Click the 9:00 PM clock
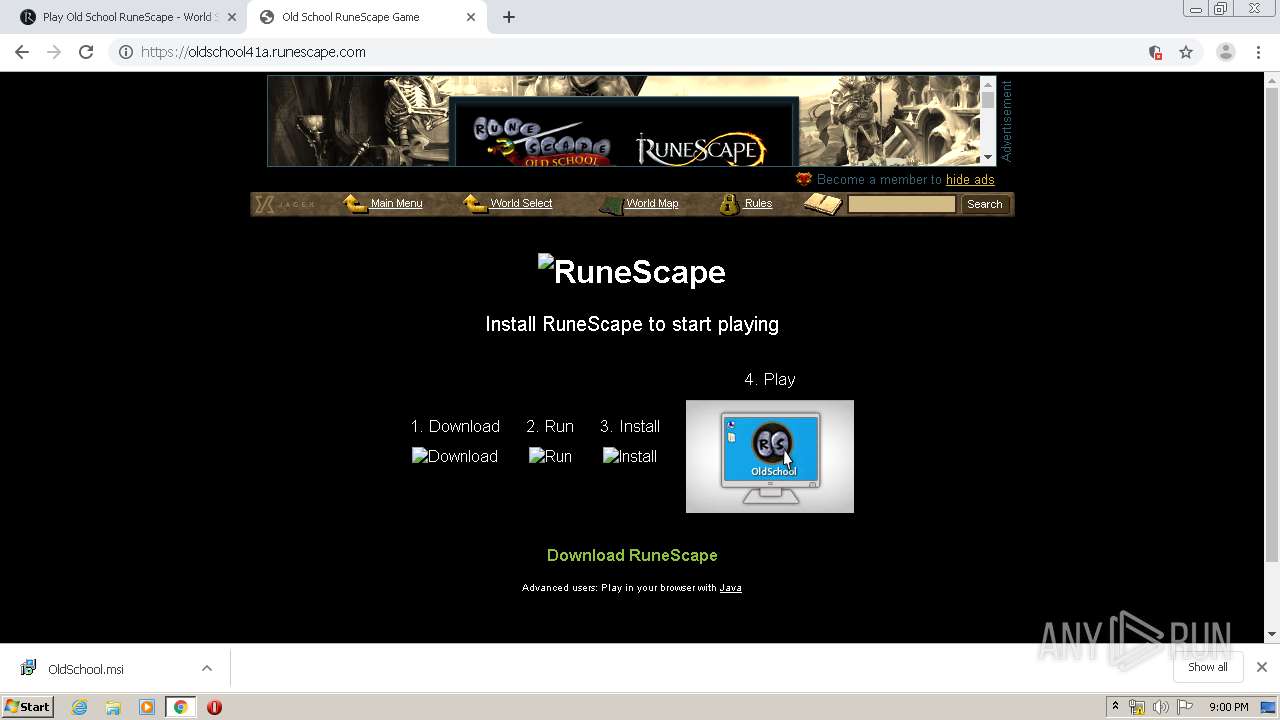Image resolution: width=1280 pixels, height=720 pixels. 1228,707
